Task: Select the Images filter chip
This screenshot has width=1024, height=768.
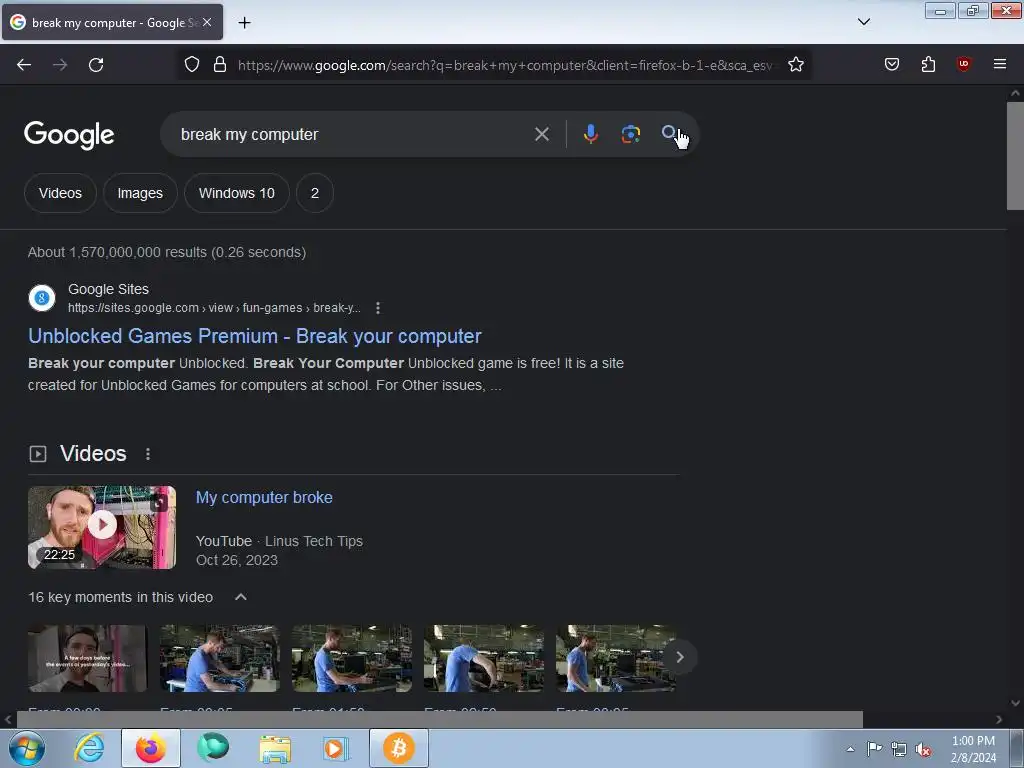Action: (140, 193)
